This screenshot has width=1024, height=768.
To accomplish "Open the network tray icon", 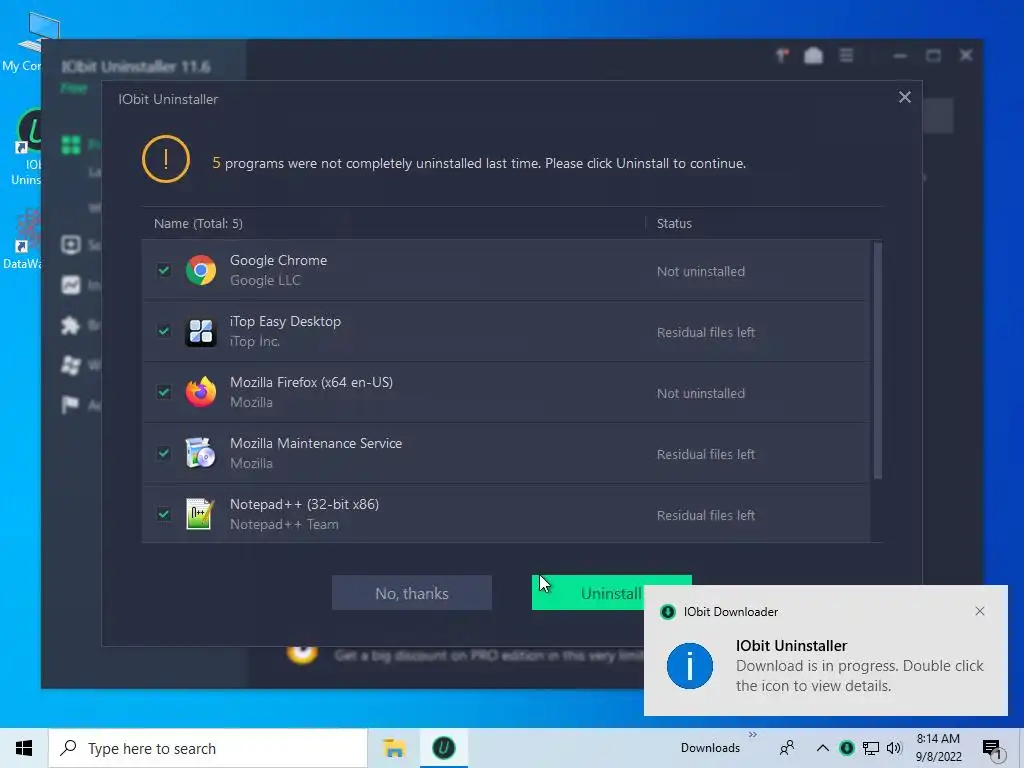I will [x=871, y=748].
